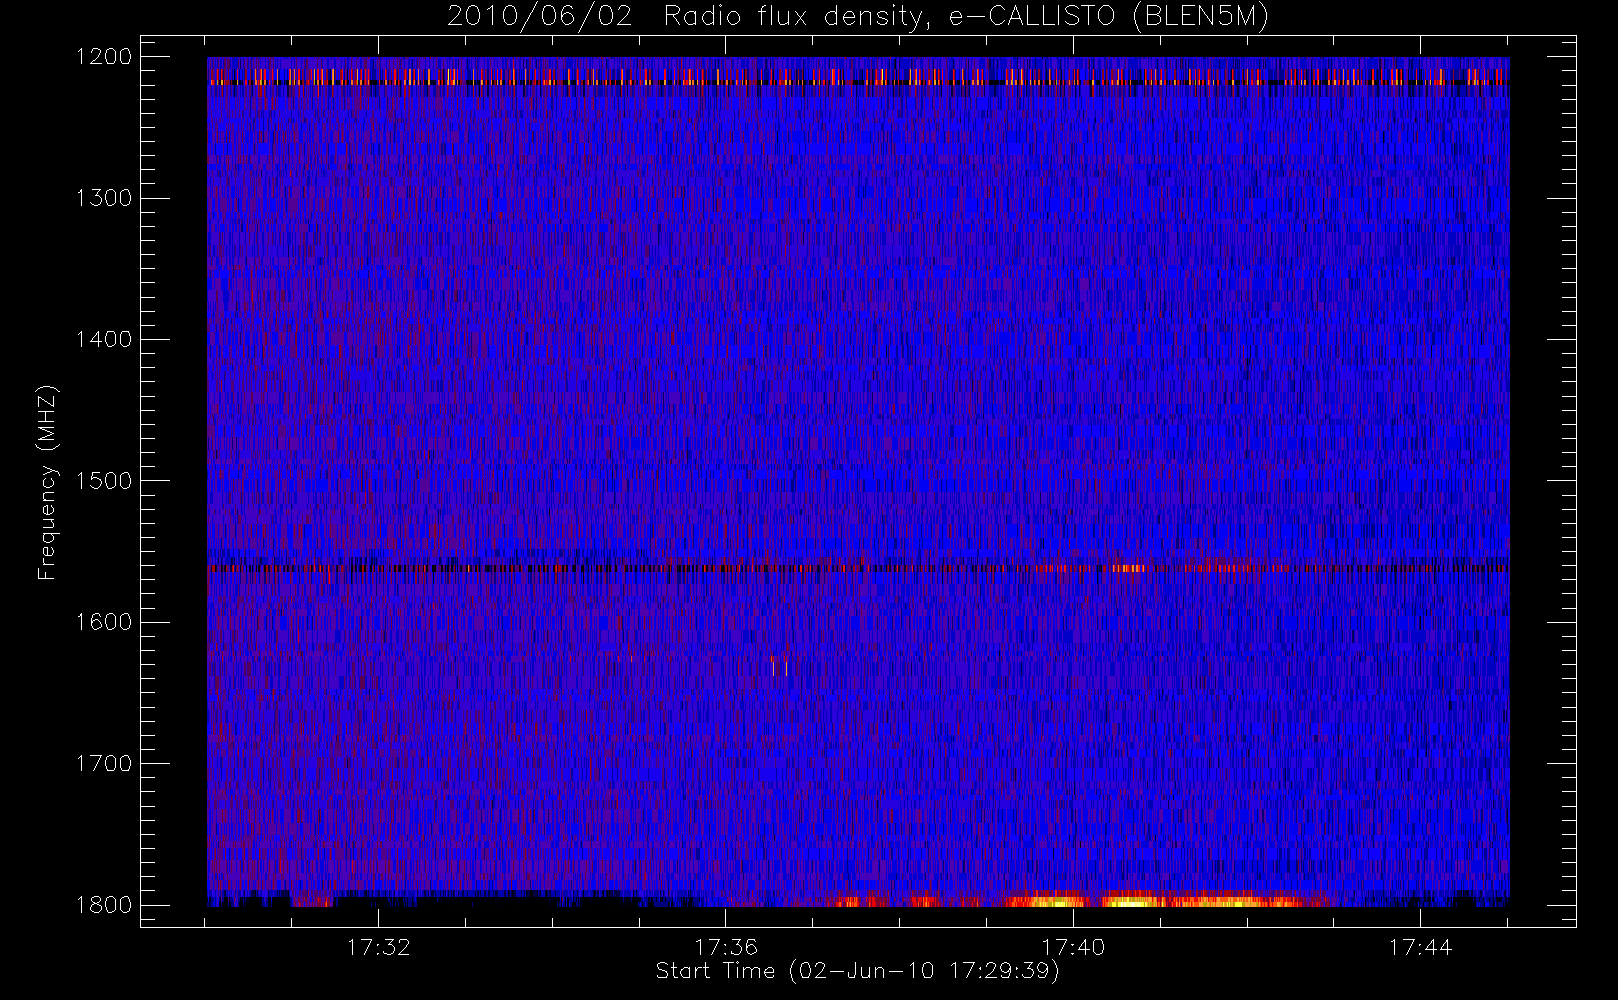The height and width of the screenshot is (1000, 1618).
Task: Click the 1500 frequency tick label
Action: point(105,481)
